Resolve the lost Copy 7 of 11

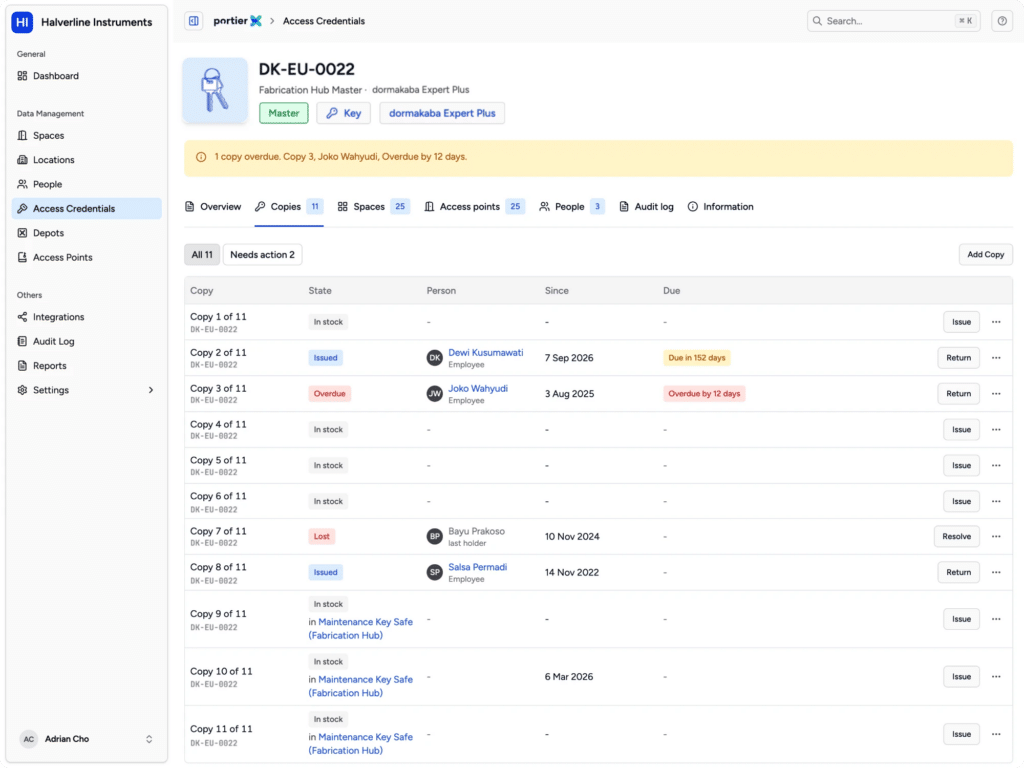pyautogui.click(x=957, y=536)
